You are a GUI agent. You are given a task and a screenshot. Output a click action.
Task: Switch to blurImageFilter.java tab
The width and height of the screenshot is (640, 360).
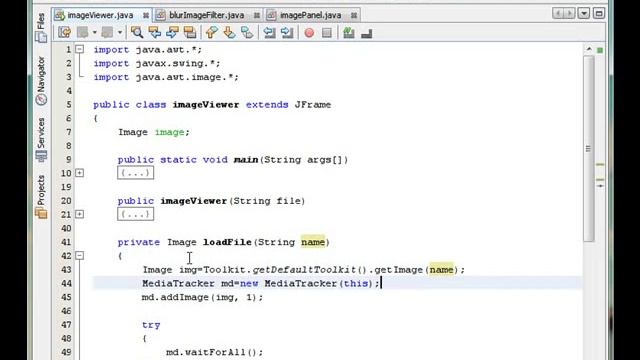[x=207, y=15]
